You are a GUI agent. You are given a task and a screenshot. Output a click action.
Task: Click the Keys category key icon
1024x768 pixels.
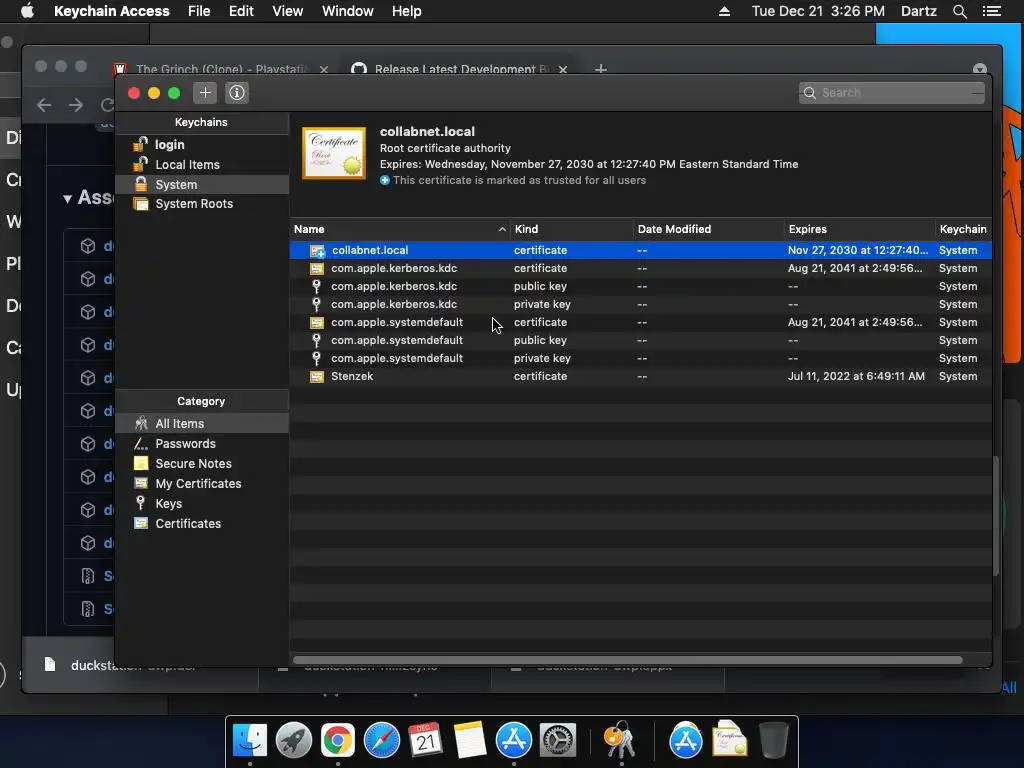140,503
